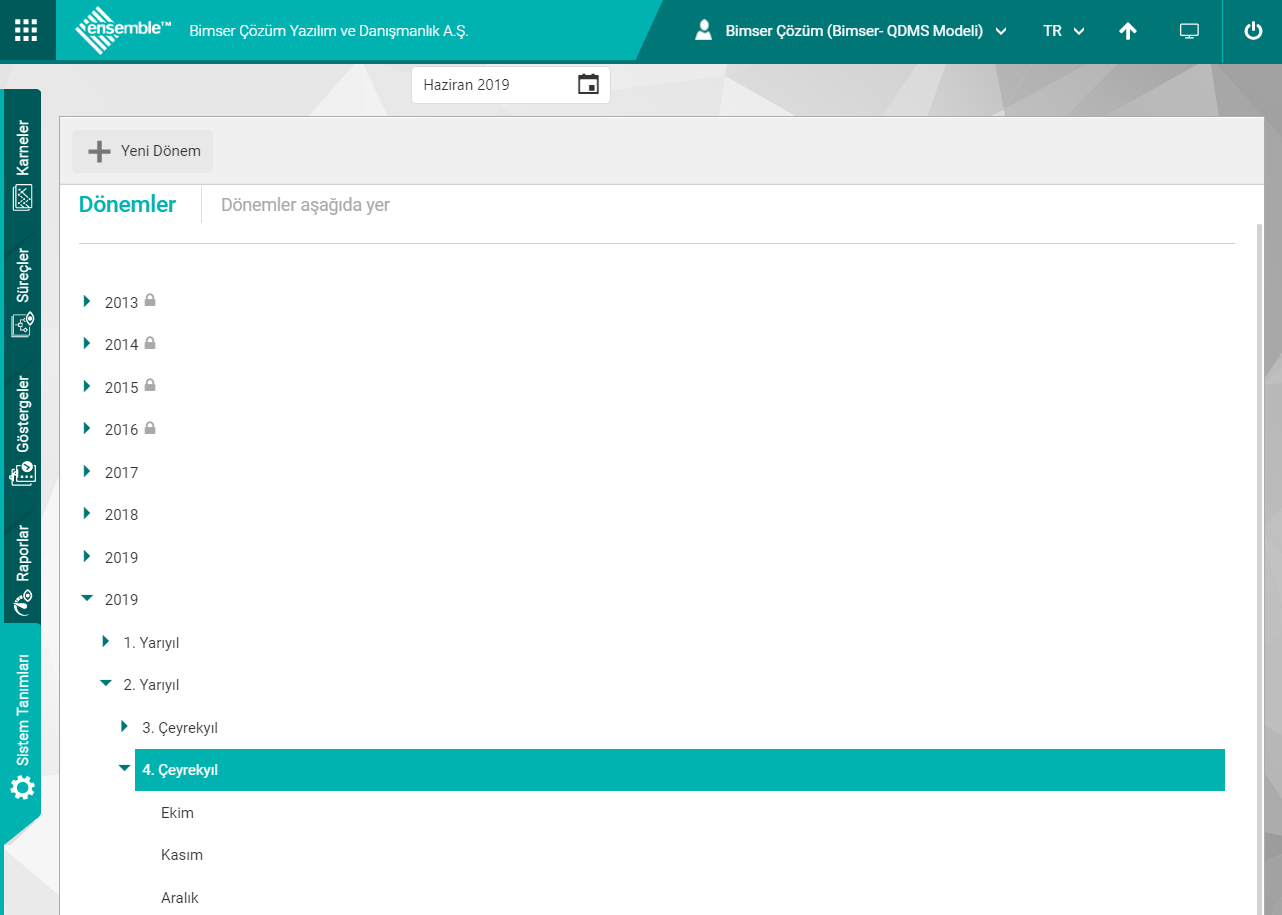1282x915 pixels.
Task: Expand the 2017 period node
Action: point(87,471)
